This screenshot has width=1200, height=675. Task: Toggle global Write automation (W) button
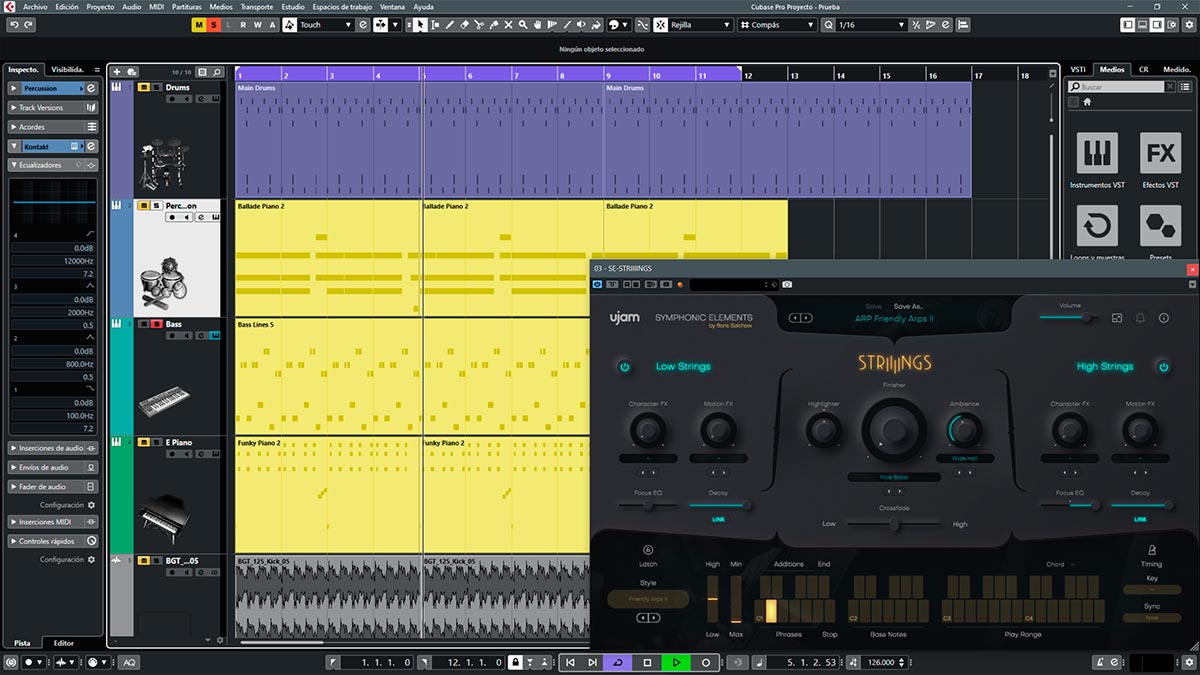[257, 24]
